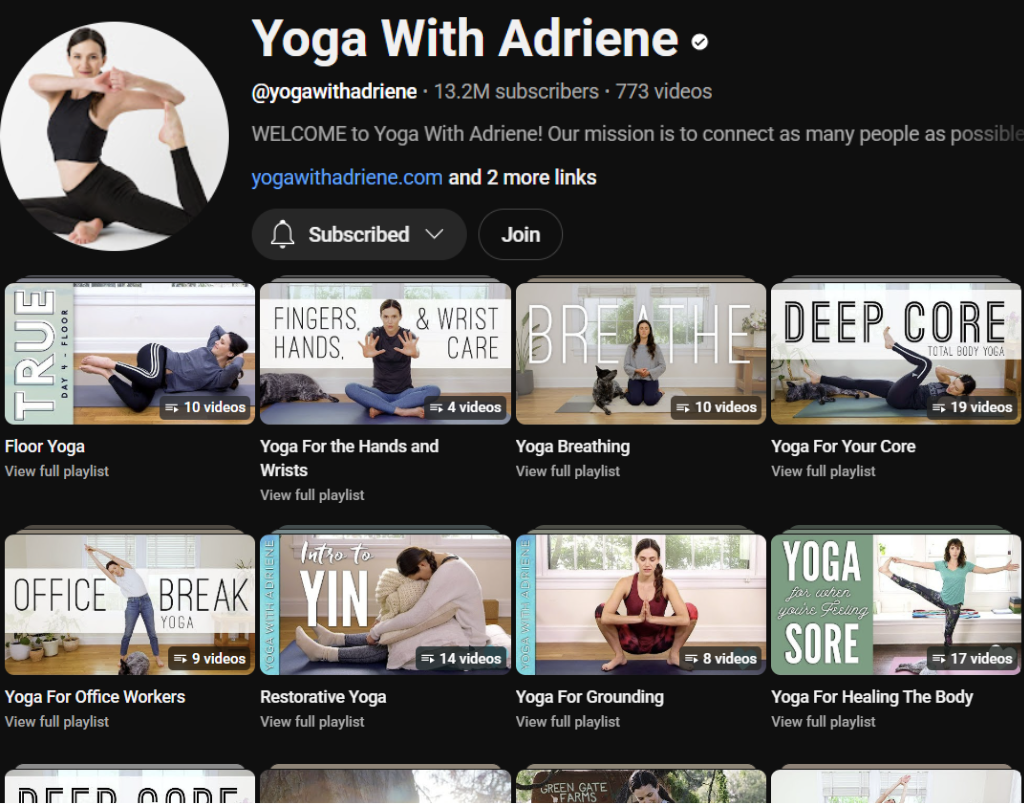View full playlist under Yoga For the Hands and Wrists

coord(312,496)
